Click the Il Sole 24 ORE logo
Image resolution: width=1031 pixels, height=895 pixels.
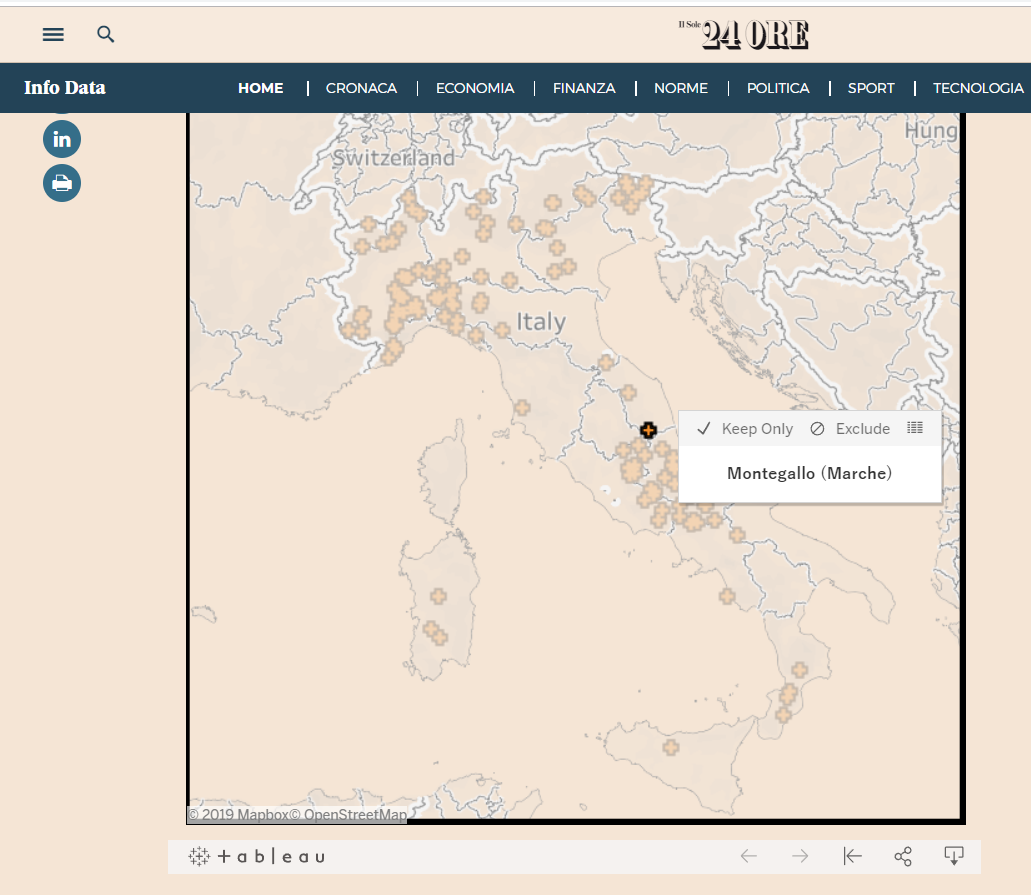[x=744, y=34]
